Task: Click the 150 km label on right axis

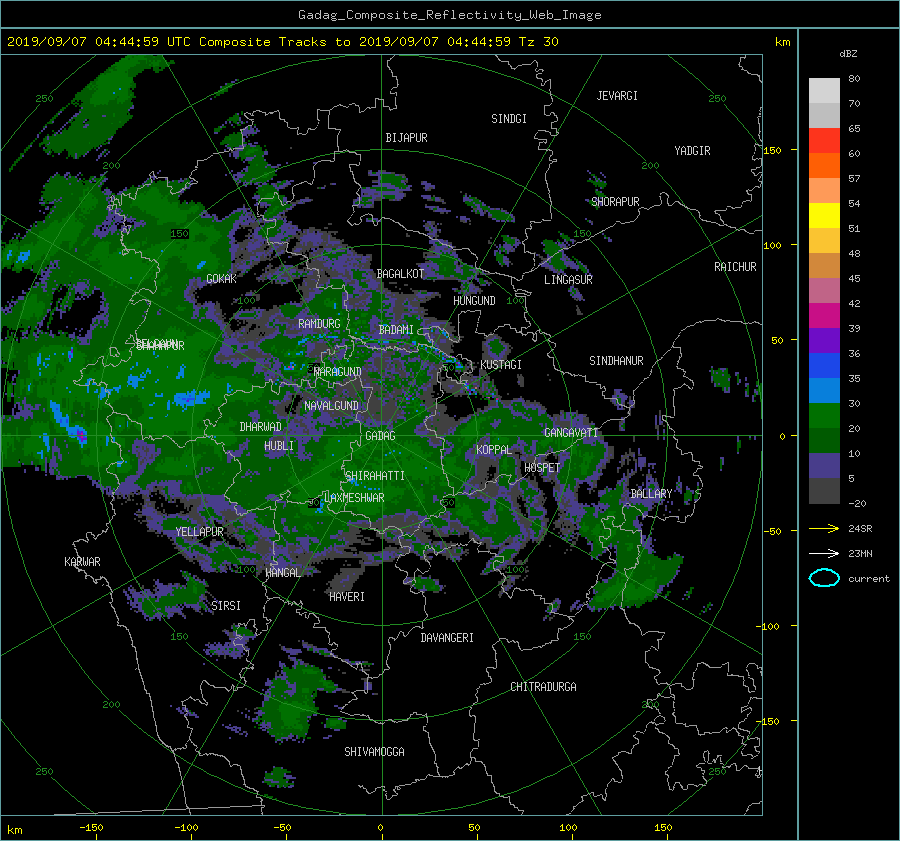Action: tap(772, 150)
